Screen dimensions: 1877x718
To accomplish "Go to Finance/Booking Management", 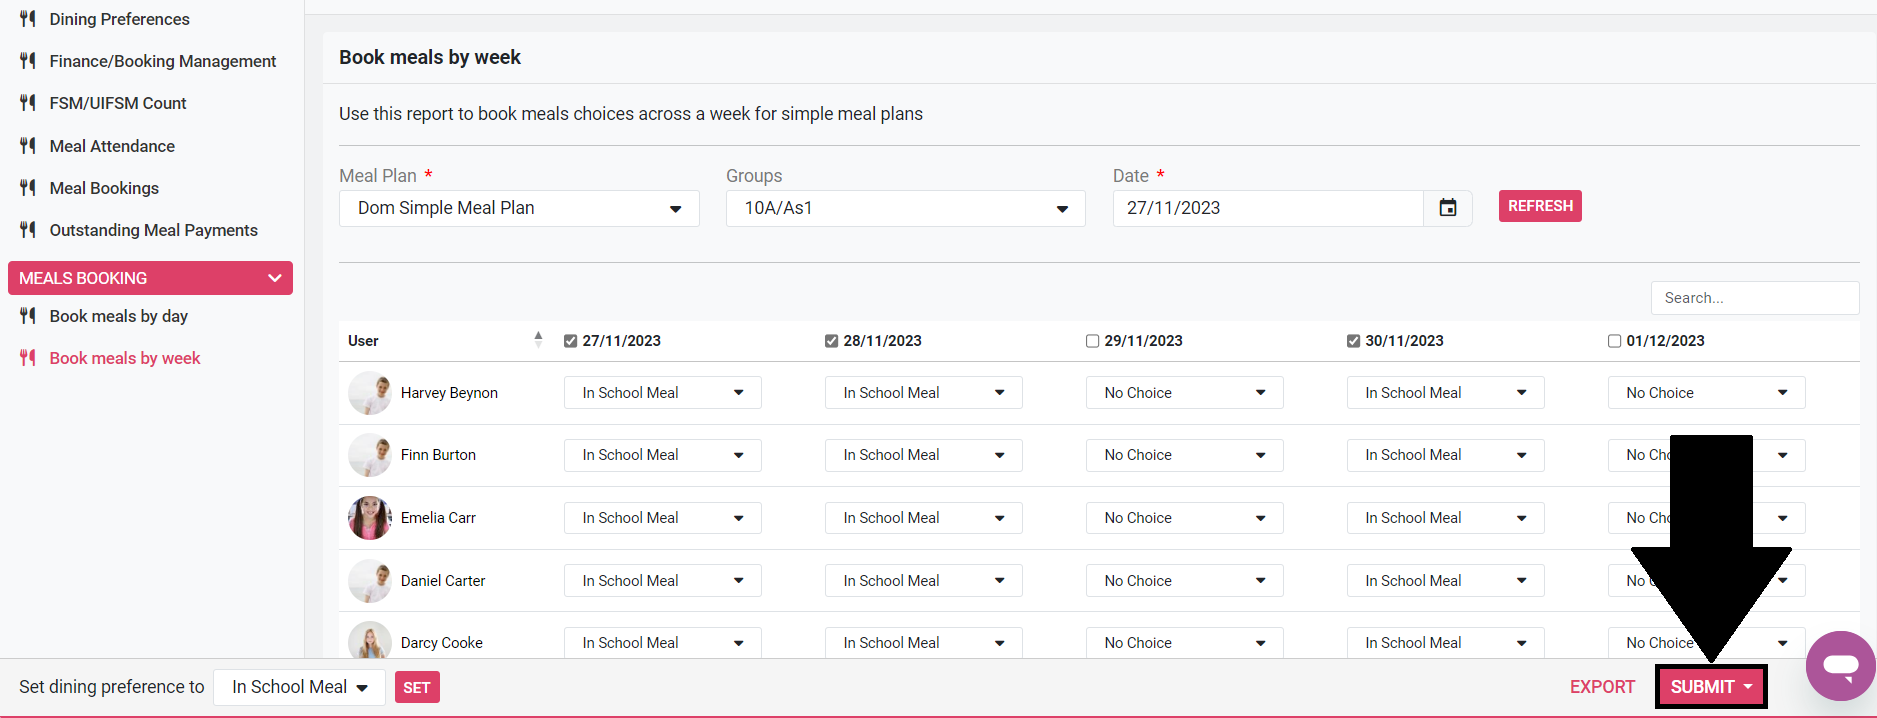I will coord(162,61).
